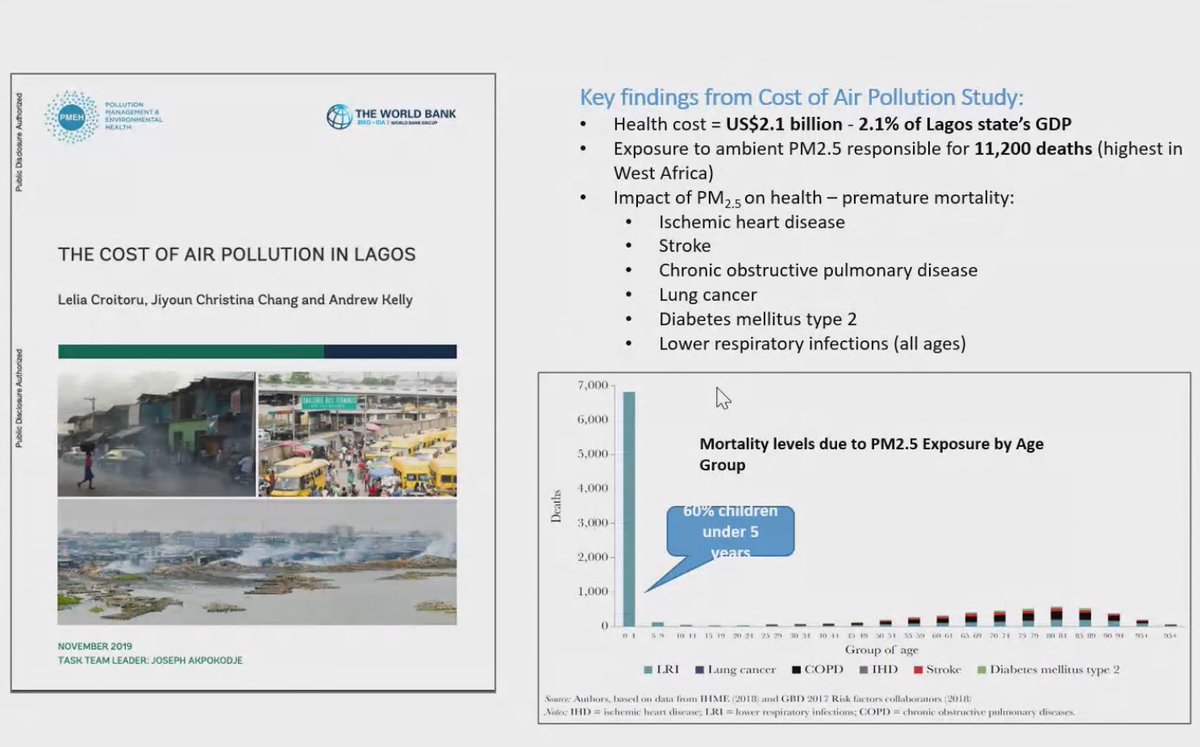Click the COPD legend color swatch
Image resolution: width=1200 pixels, height=747 pixels.
pyautogui.click(x=797, y=669)
